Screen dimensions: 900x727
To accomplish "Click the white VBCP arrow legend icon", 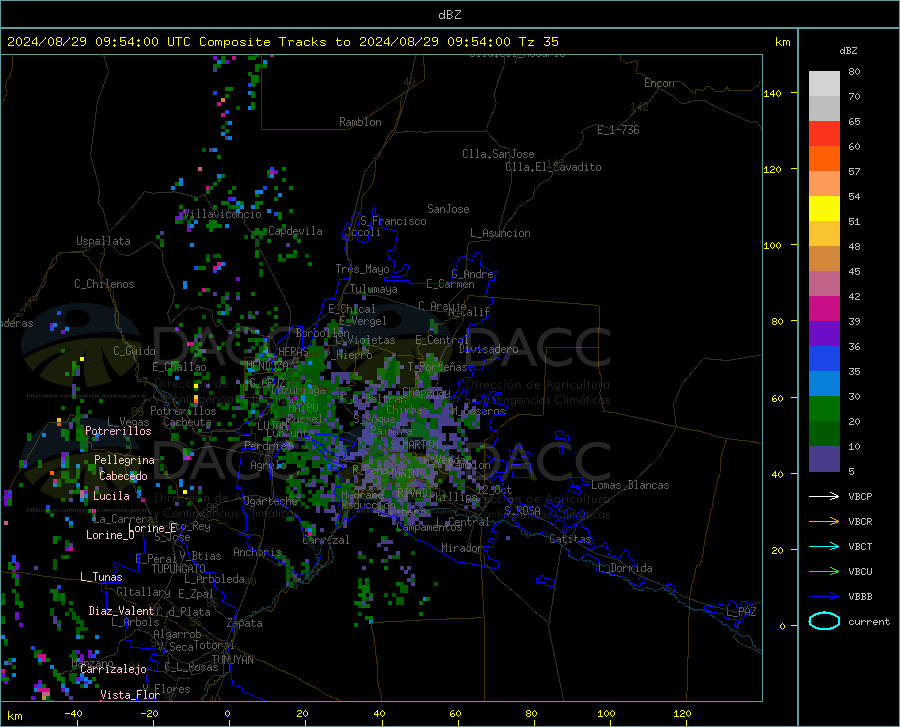I will (824, 496).
